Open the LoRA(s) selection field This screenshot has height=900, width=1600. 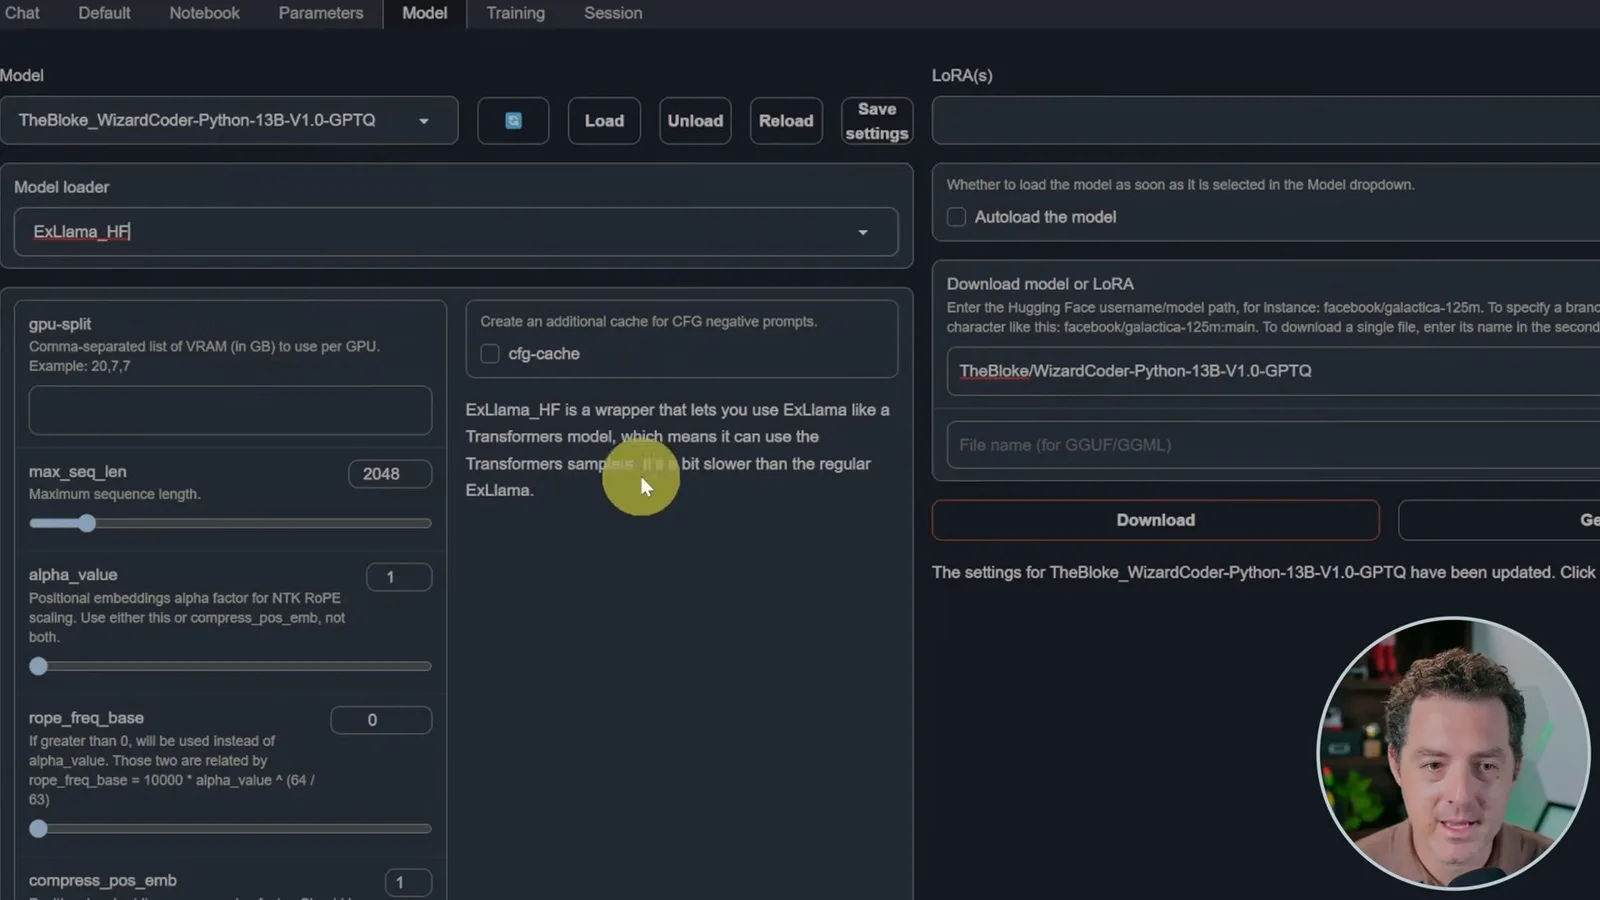pos(1266,120)
